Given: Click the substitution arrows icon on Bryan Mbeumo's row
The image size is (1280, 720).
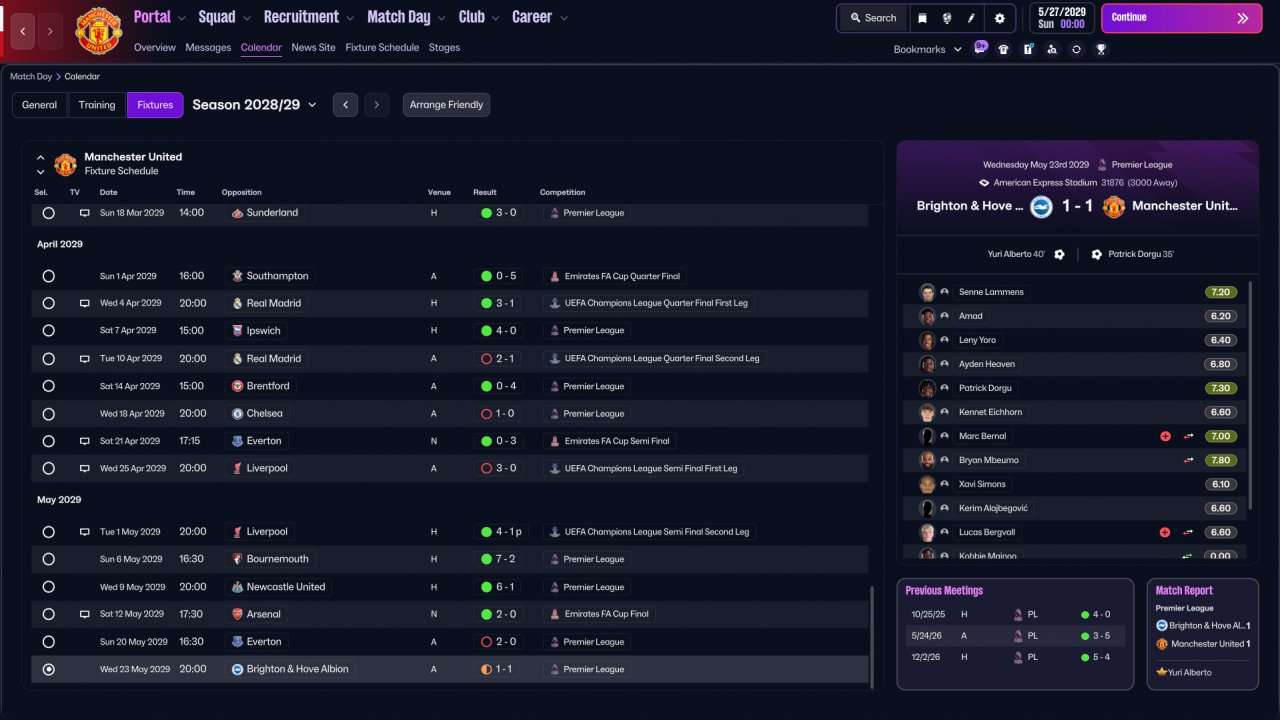Looking at the screenshot, I should pos(1188,460).
